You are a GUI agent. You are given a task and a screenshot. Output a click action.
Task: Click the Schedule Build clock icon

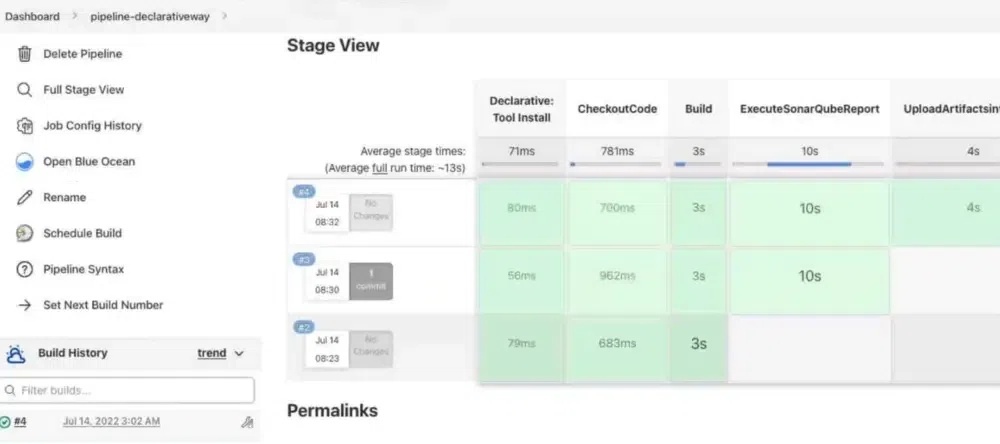pyautogui.click(x=25, y=234)
